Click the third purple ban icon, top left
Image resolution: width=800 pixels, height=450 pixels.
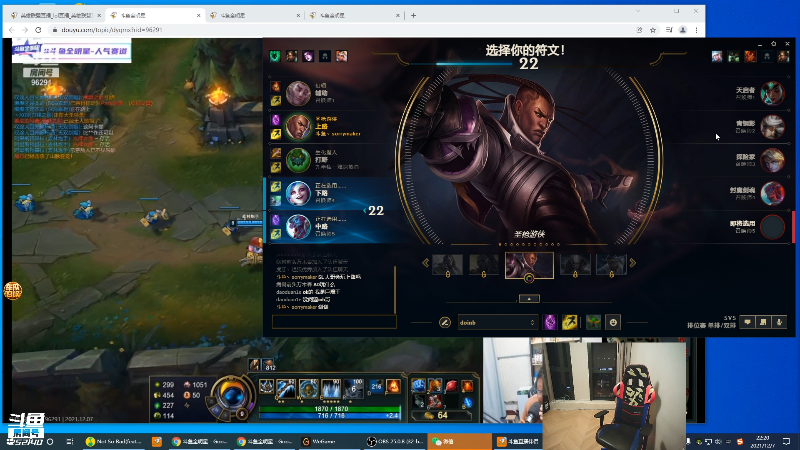pyautogui.click(x=308, y=56)
